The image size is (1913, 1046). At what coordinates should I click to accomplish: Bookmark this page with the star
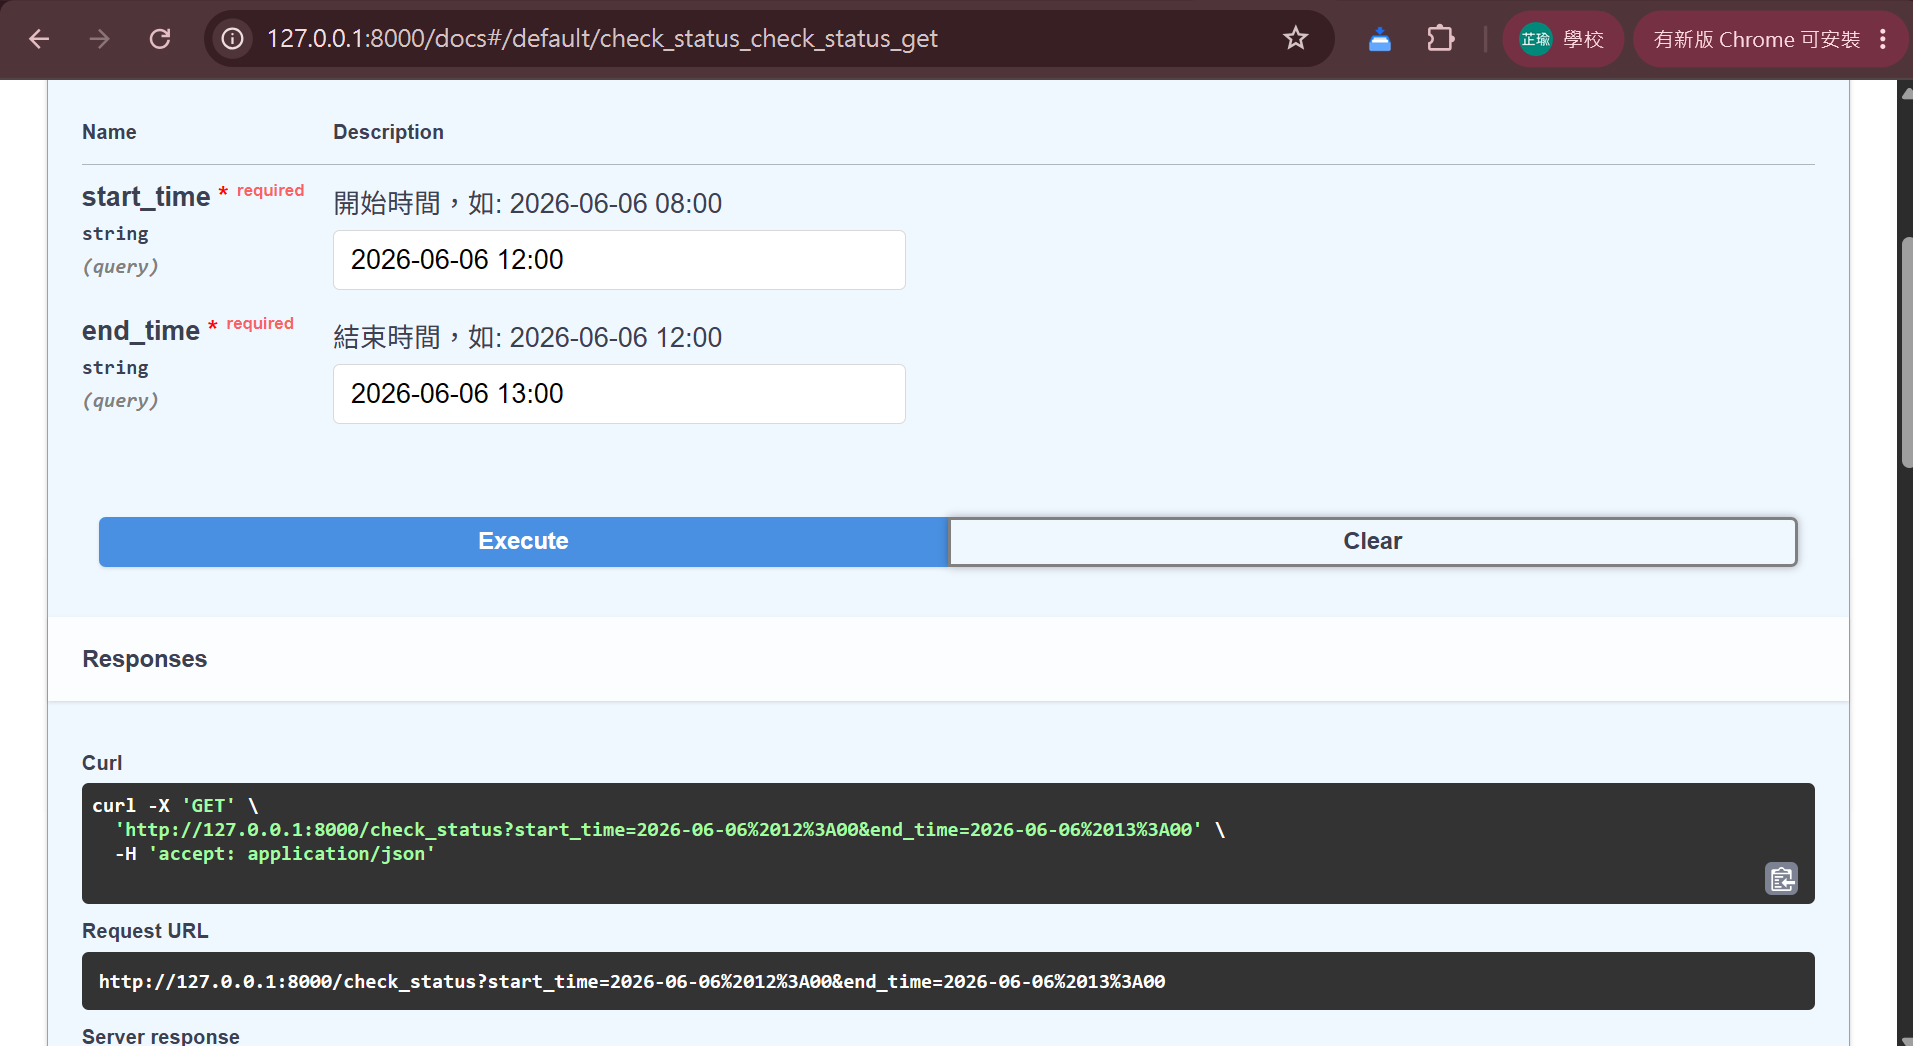tap(1296, 39)
